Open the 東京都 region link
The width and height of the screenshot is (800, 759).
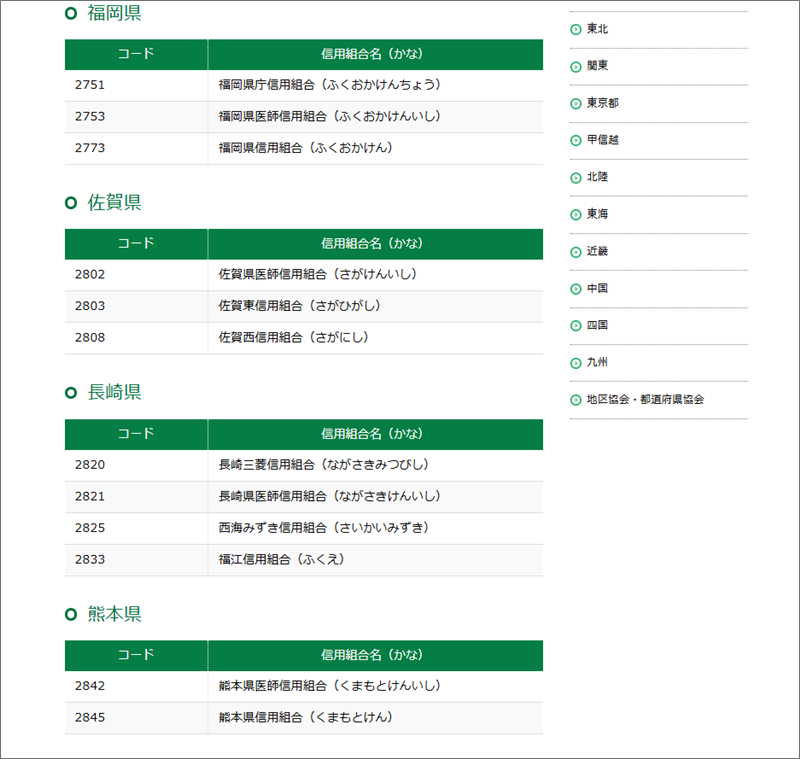pos(603,103)
